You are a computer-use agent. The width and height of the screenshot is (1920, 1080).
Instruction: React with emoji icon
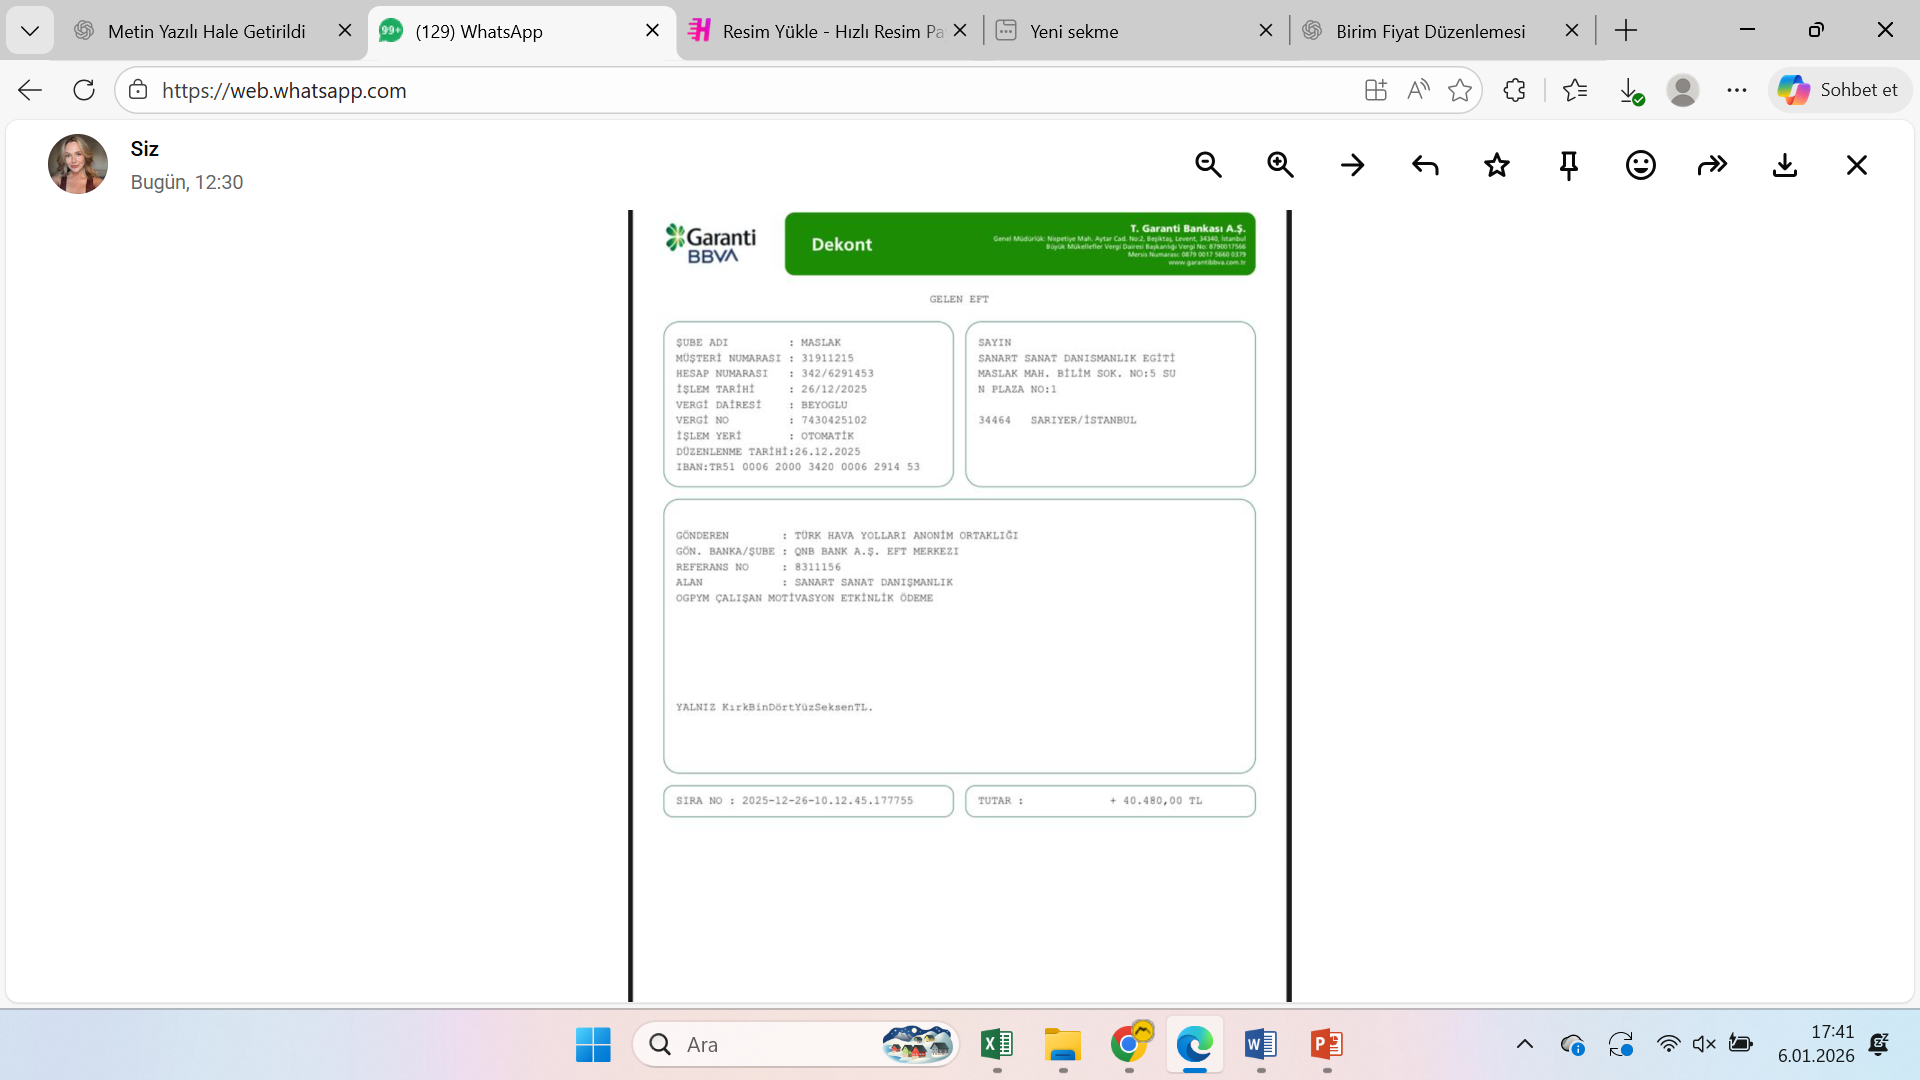[x=1641, y=165]
